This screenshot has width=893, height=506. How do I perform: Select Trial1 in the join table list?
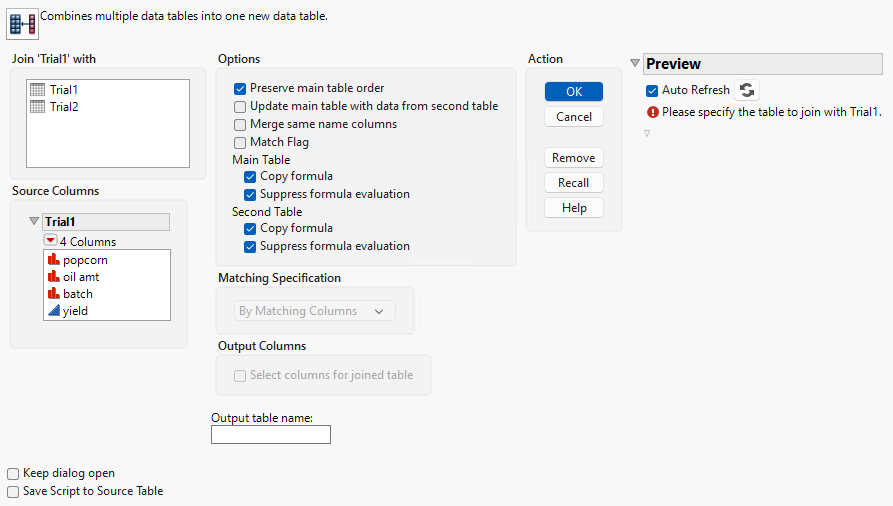tap(64, 90)
